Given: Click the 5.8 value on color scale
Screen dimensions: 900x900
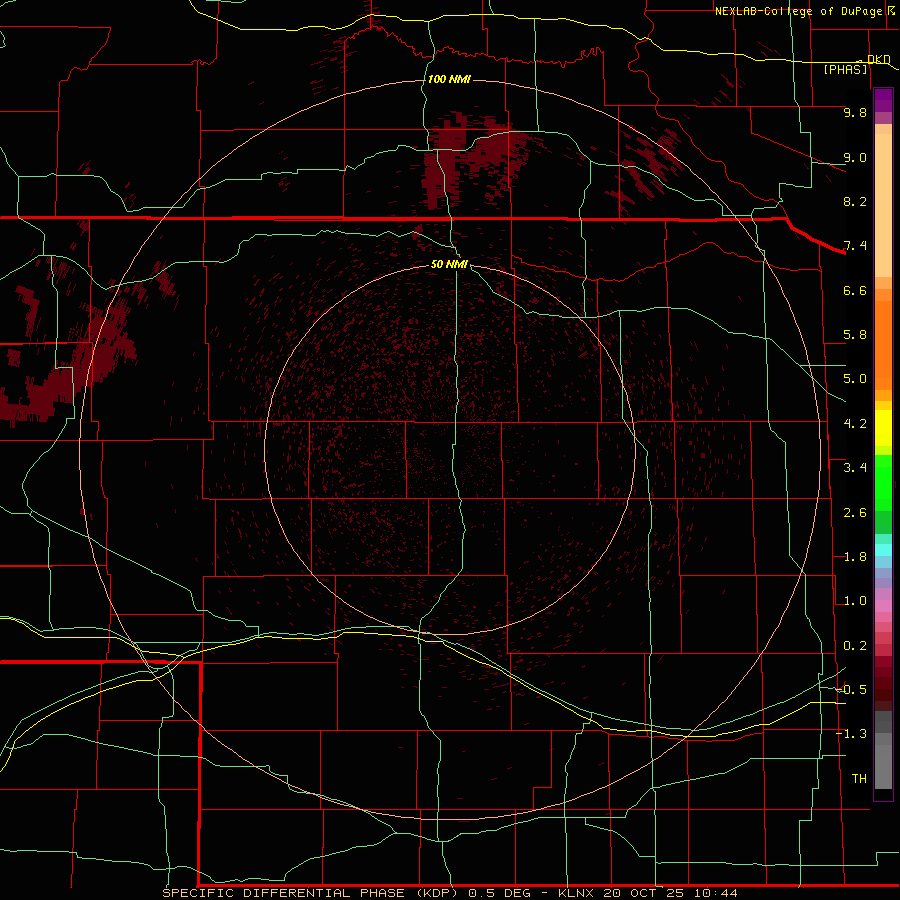Looking at the screenshot, I should pos(855,335).
